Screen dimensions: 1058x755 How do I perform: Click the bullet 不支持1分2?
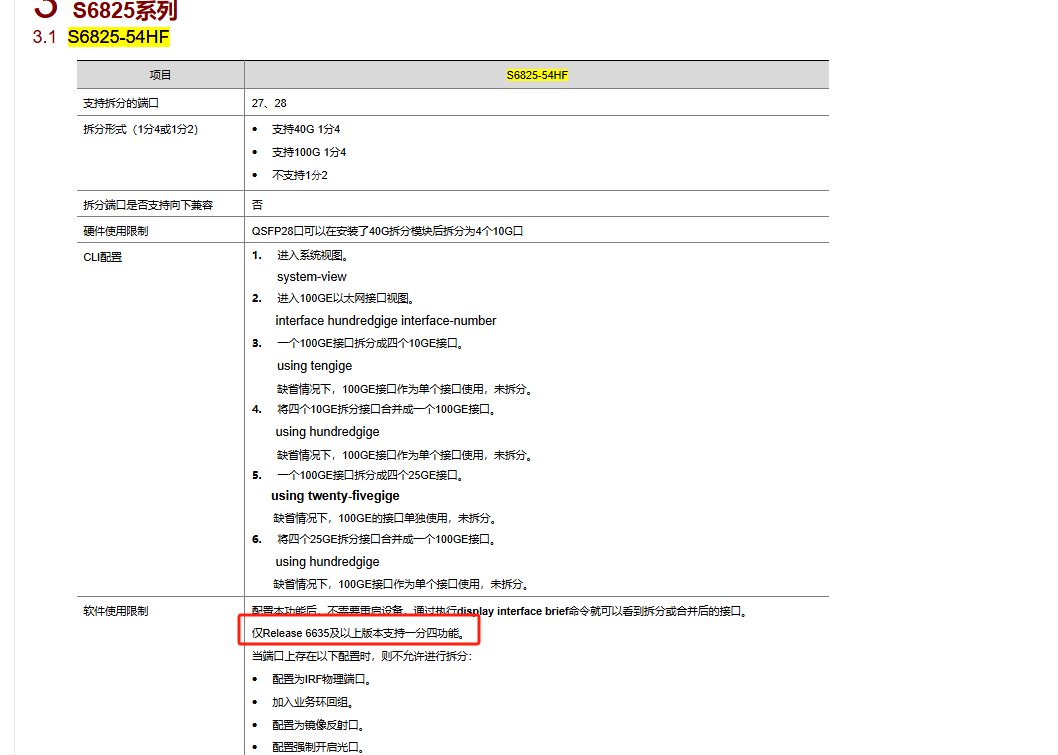[300, 175]
